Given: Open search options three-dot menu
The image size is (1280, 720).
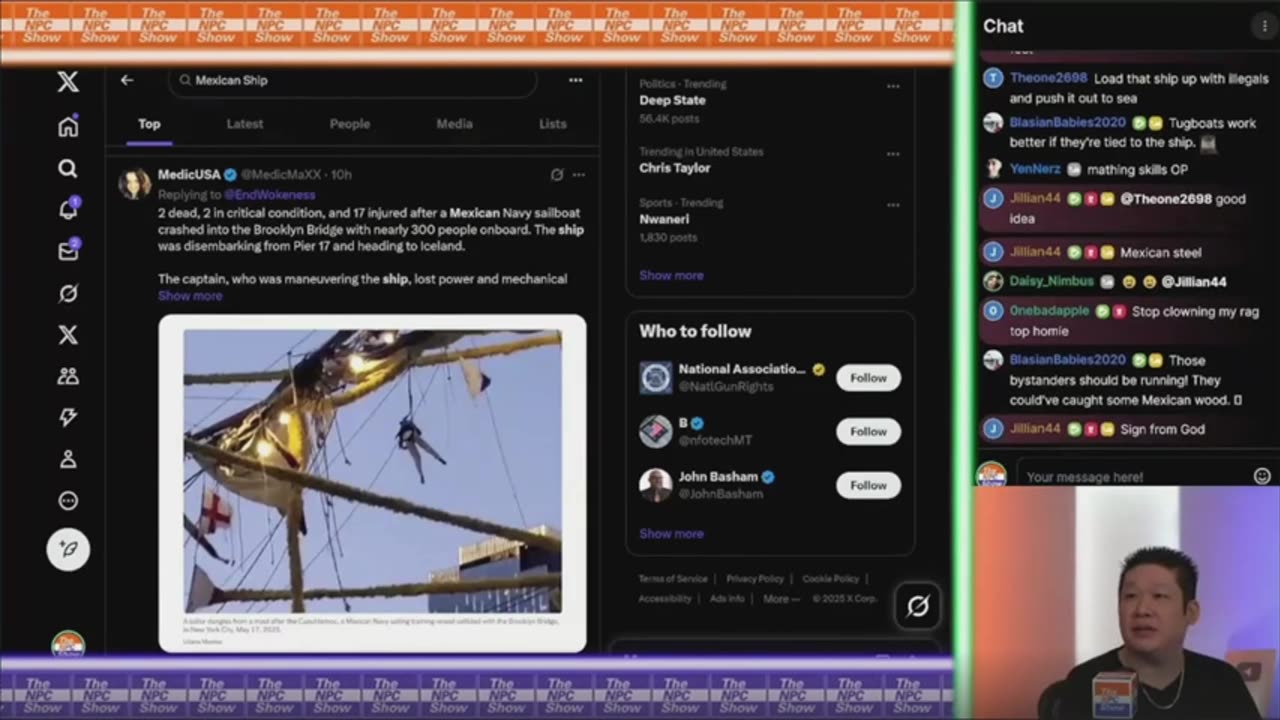Looking at the screenshot, I should click(575, 80).
